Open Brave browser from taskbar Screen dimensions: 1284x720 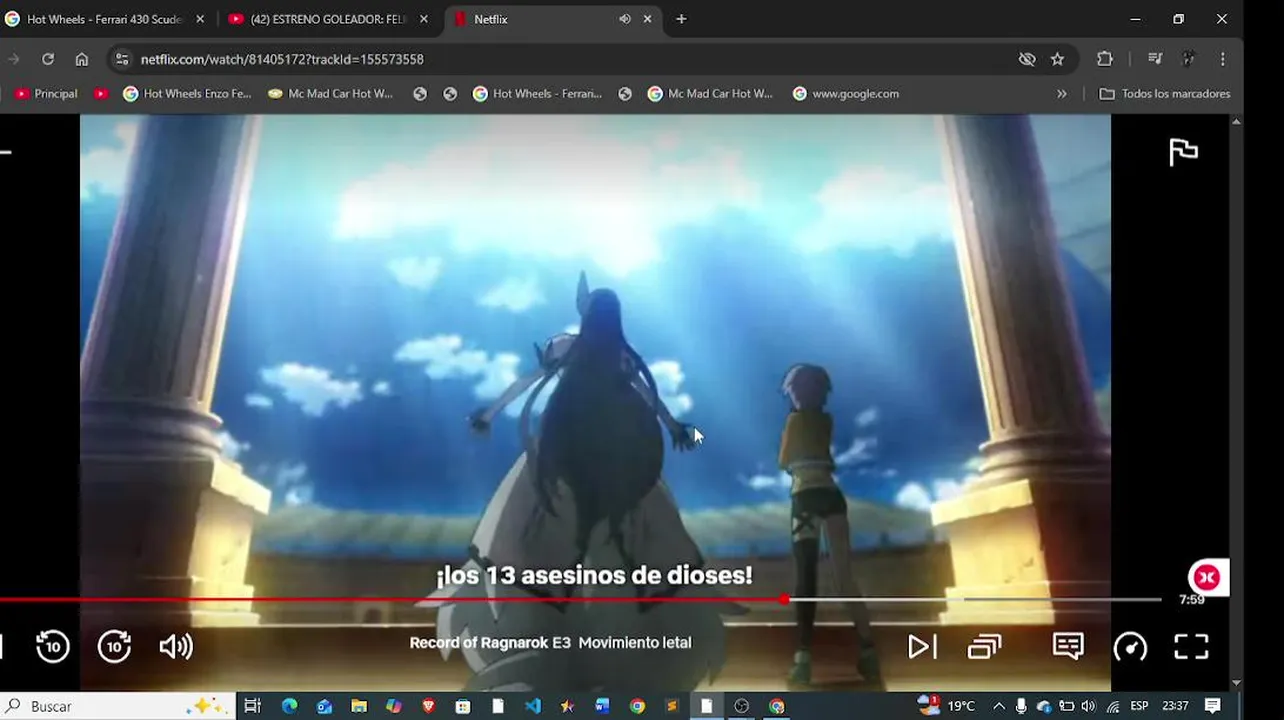click(x=428, y=706)
